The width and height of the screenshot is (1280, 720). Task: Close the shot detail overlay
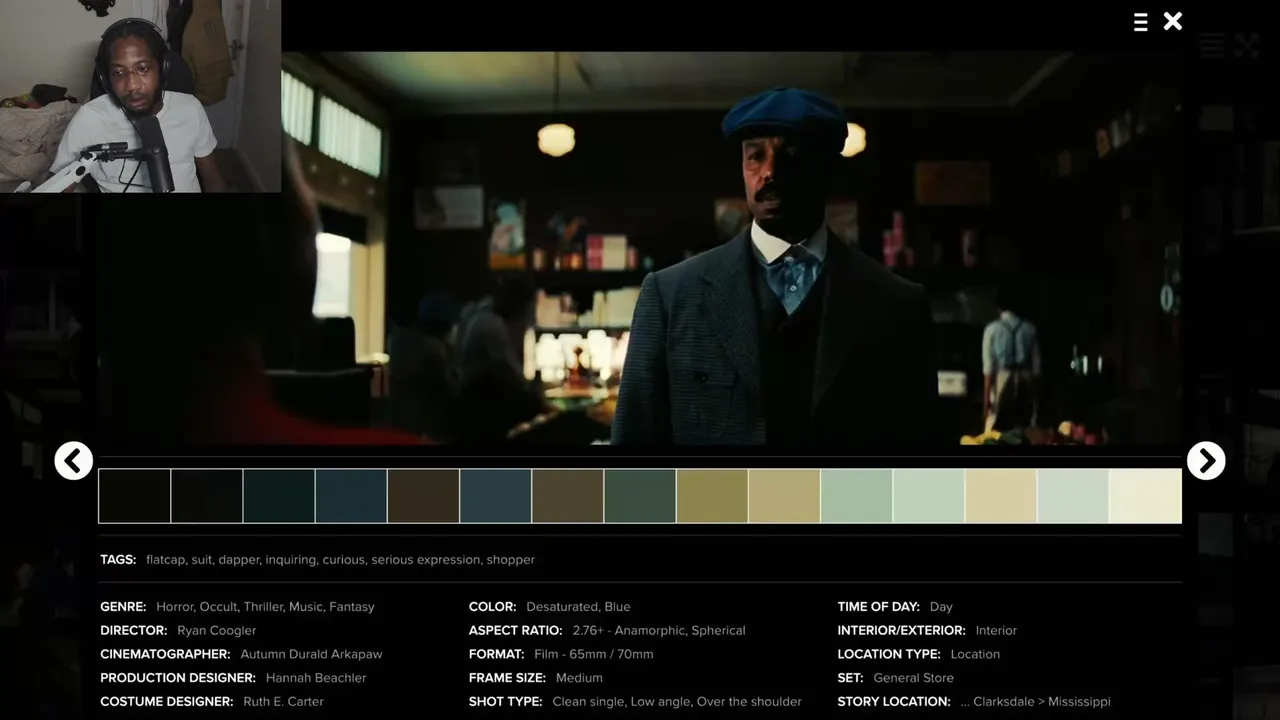pyautogui.click(x=1173, y=21)
